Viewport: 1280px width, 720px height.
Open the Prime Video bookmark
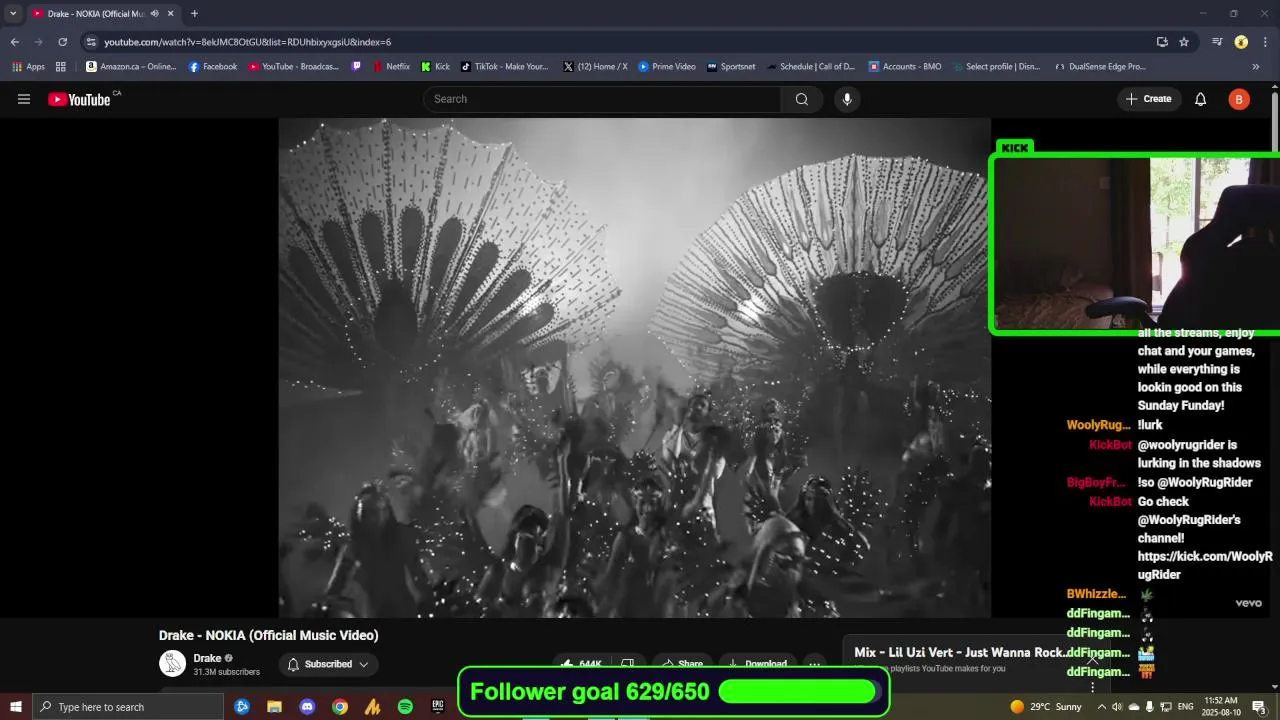point(667,67)
